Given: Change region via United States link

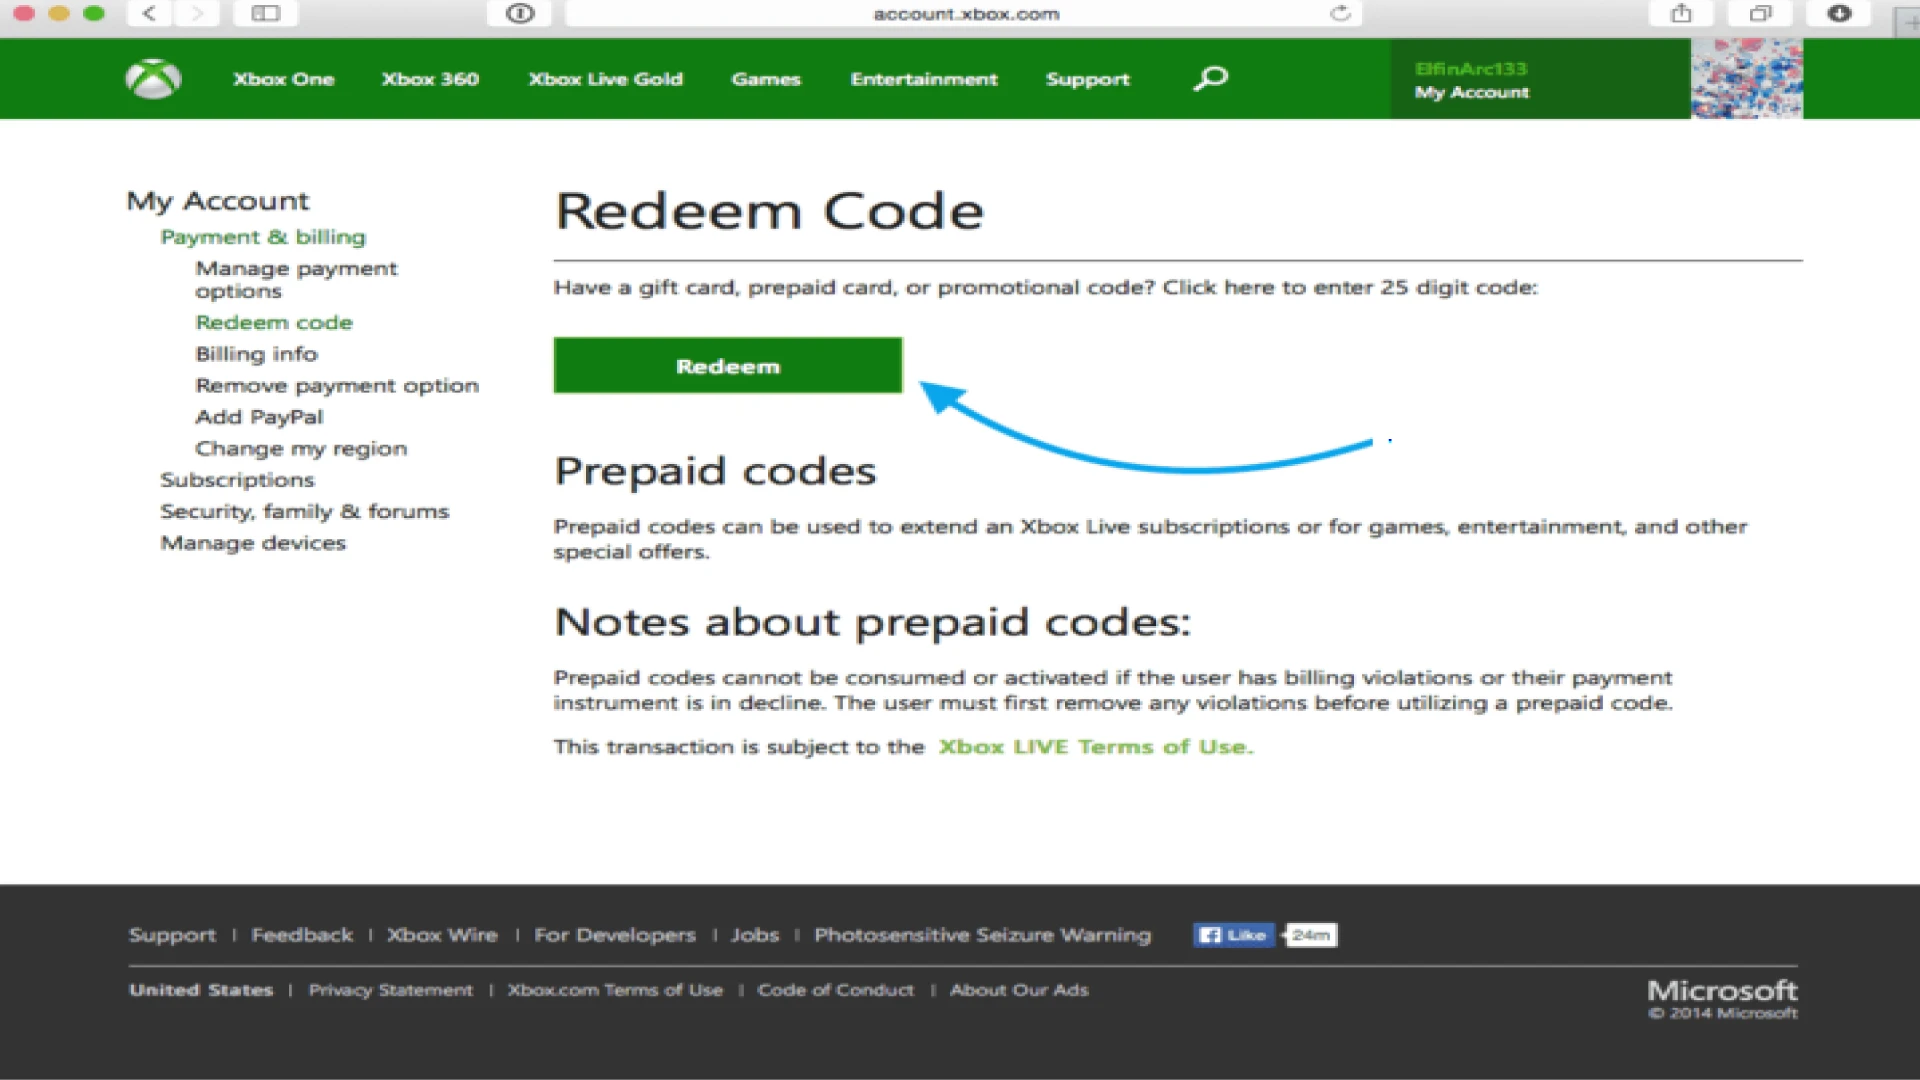Looking at the screenshot, I should (201, 990).
